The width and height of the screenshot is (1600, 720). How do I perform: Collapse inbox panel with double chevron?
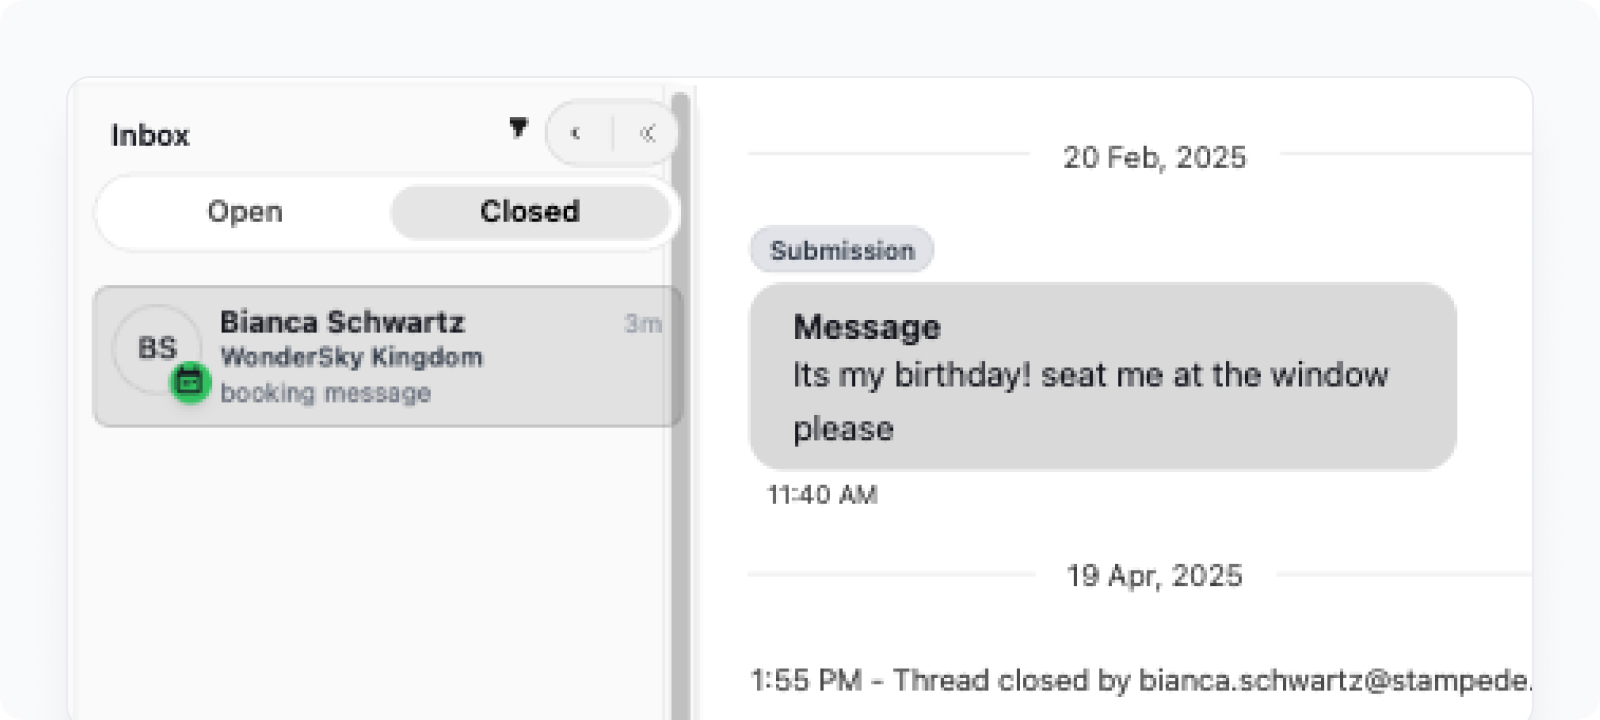[647, 133]
